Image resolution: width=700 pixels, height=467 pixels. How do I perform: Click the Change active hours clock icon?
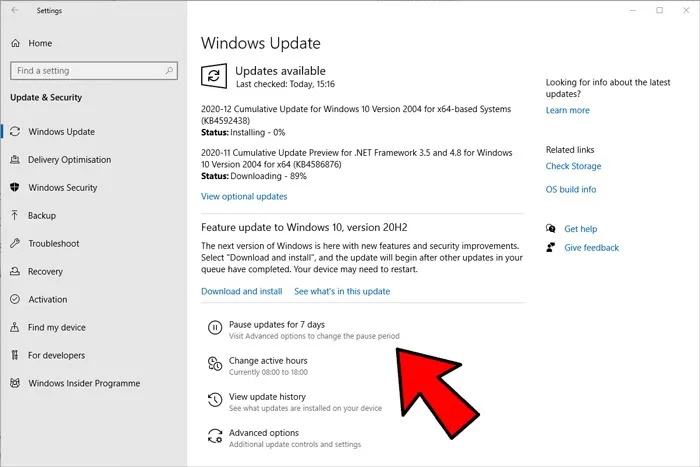point(213,364)
